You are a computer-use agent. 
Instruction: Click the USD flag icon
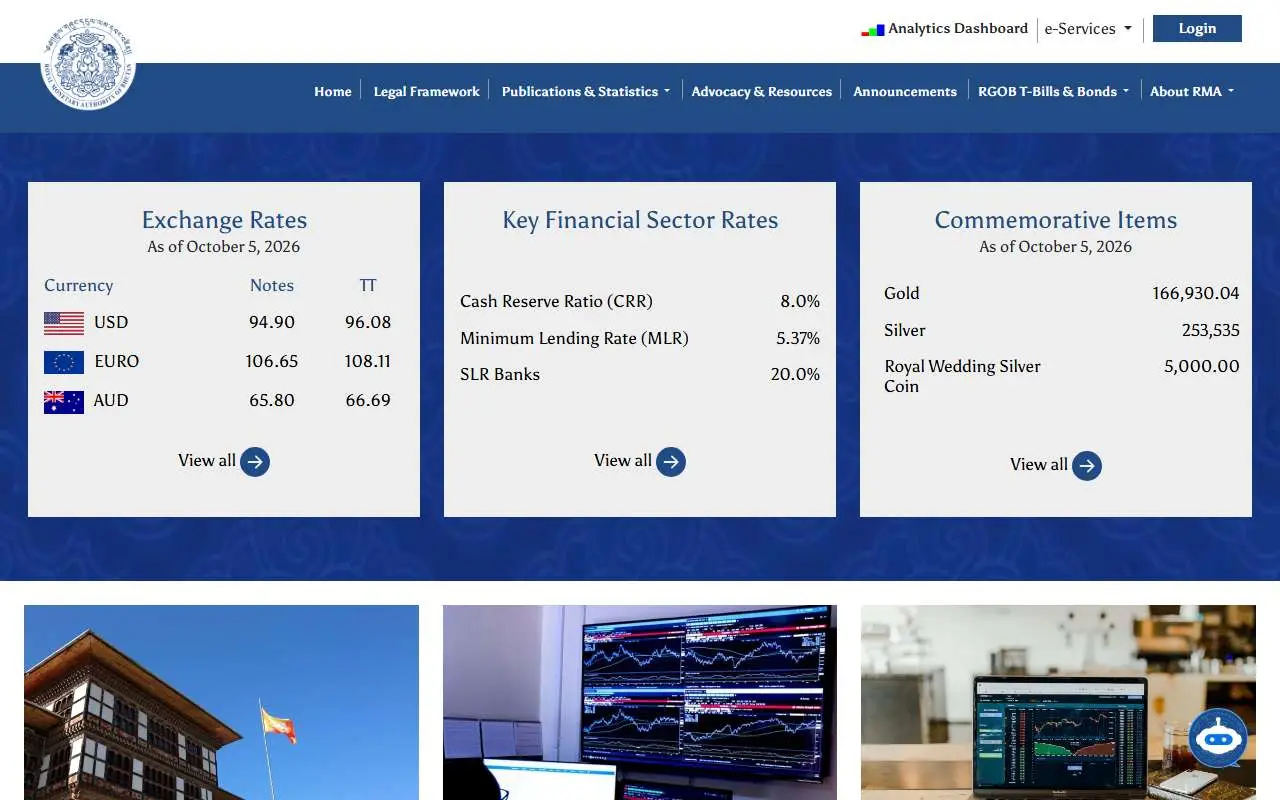[64, 323]
